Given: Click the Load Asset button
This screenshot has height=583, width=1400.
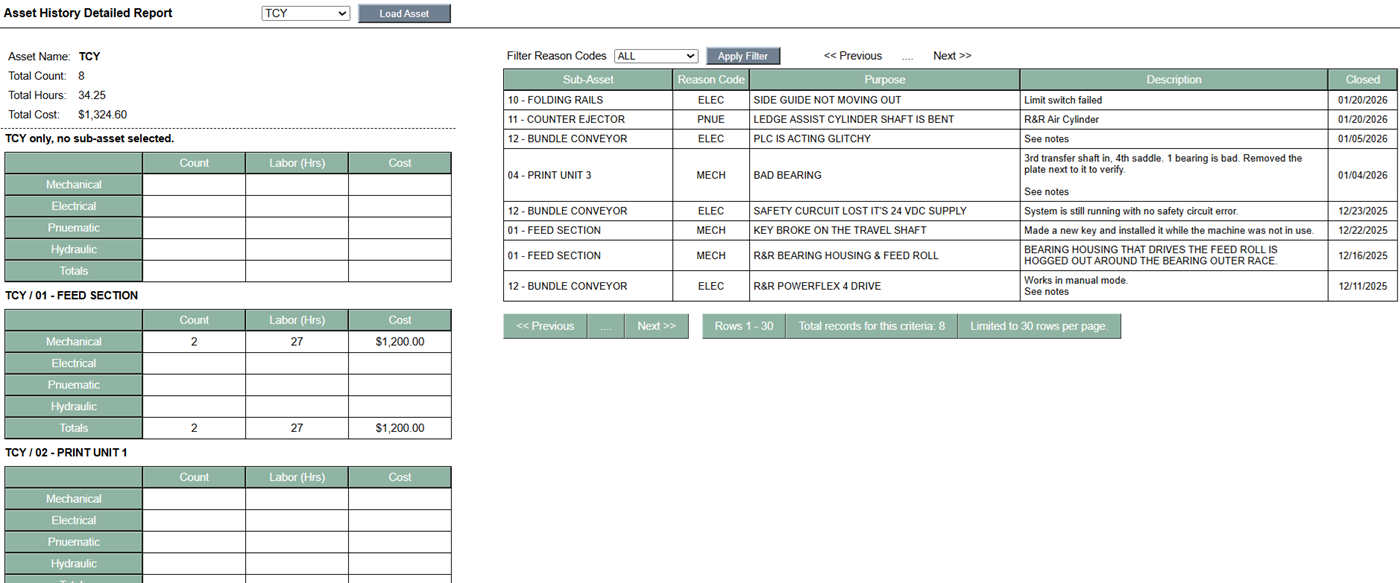Looking at the screenshot, I should coord(404,14).
